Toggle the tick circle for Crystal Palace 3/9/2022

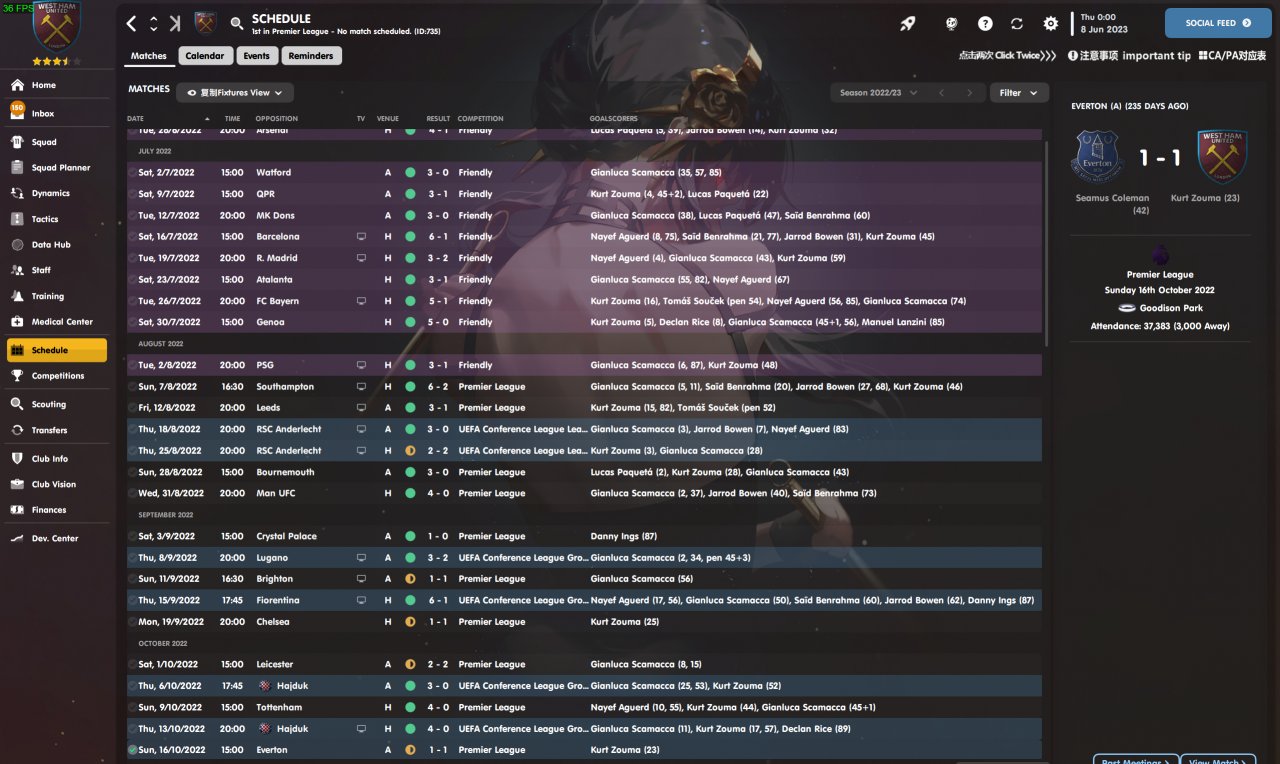(x=132, y=537)
